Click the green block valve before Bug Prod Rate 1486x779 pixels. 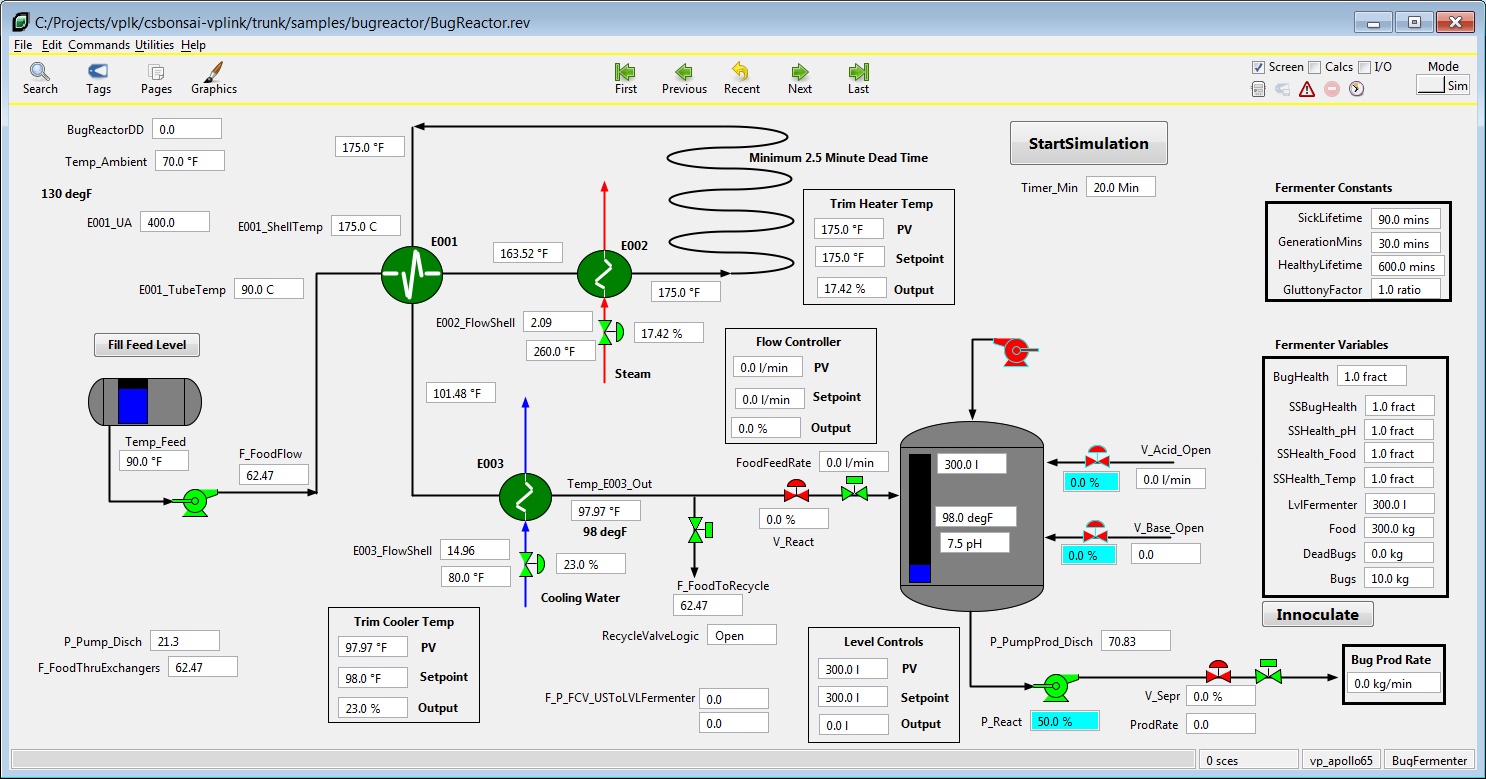click(1269, 671)
